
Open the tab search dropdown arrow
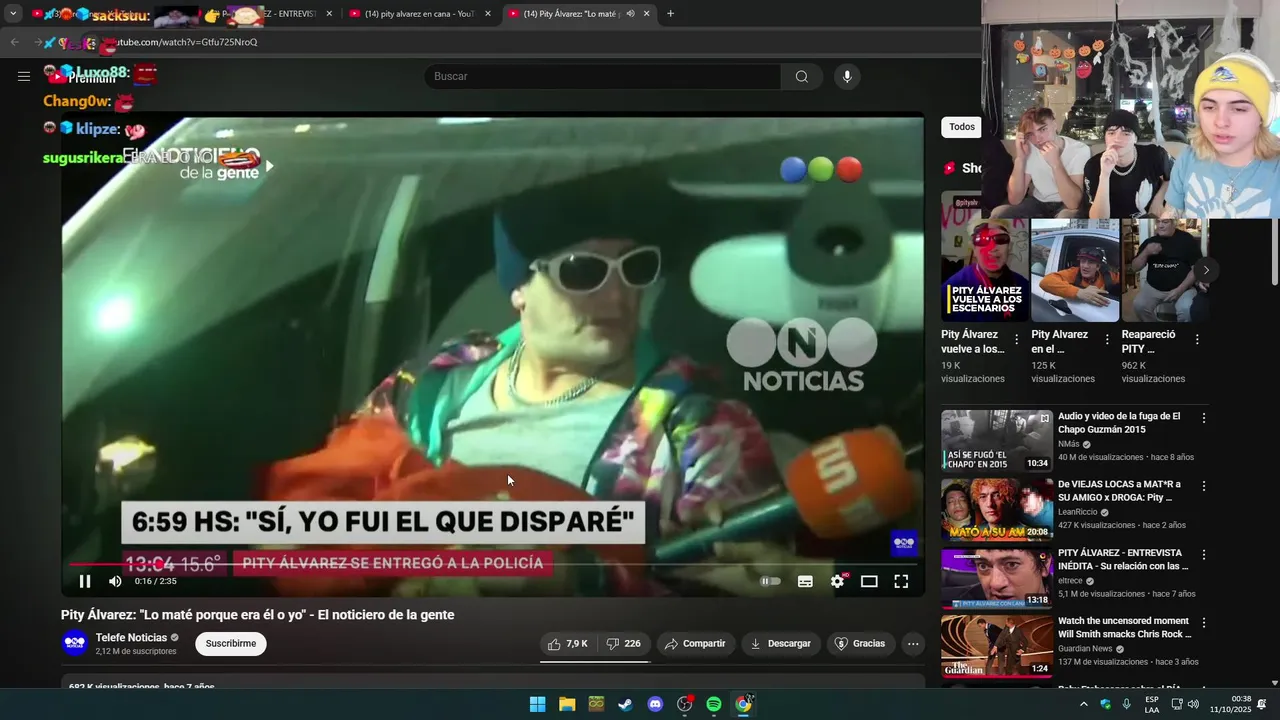pos(13,14)
